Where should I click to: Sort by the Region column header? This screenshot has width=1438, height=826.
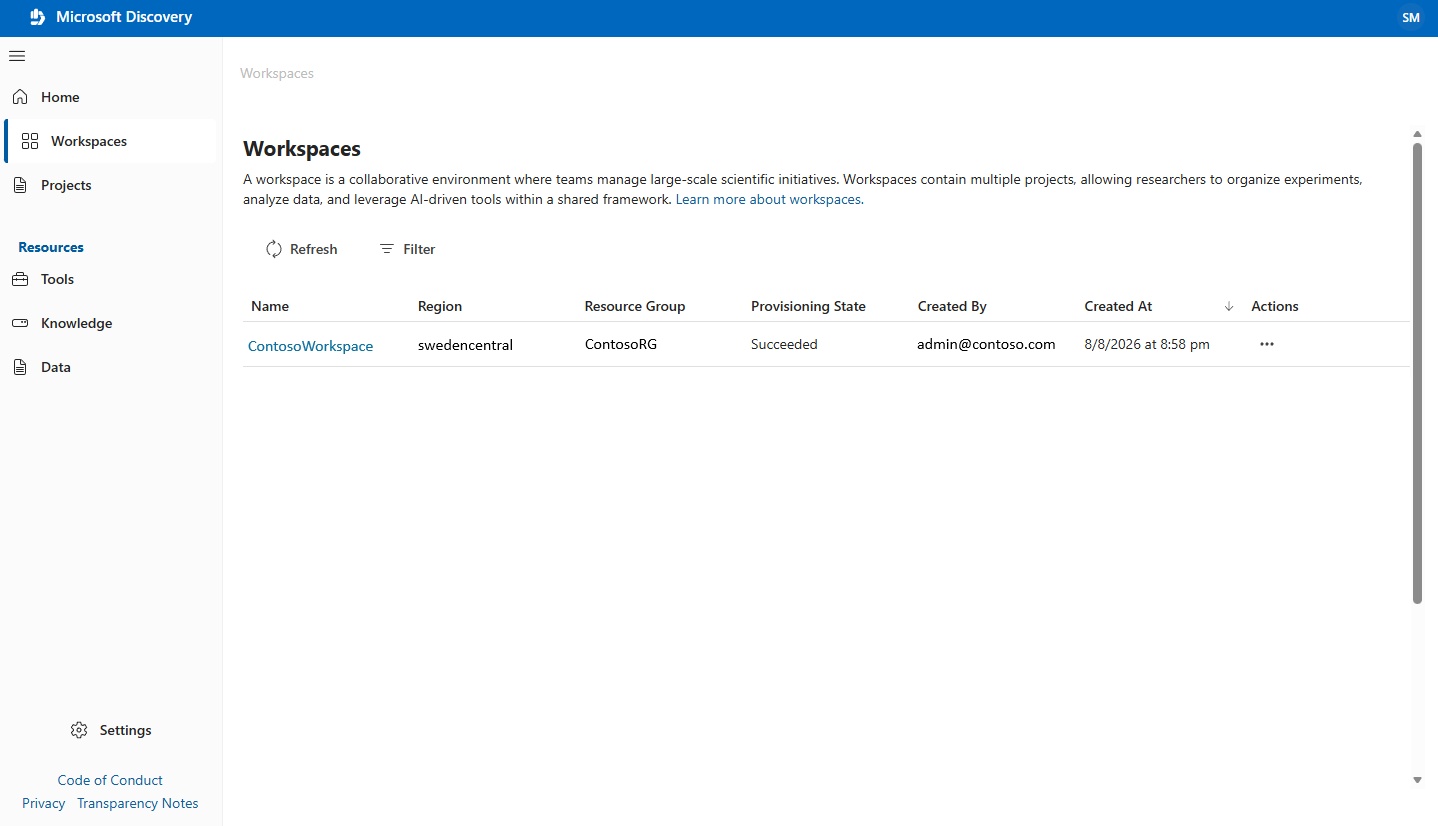point(440,306)
